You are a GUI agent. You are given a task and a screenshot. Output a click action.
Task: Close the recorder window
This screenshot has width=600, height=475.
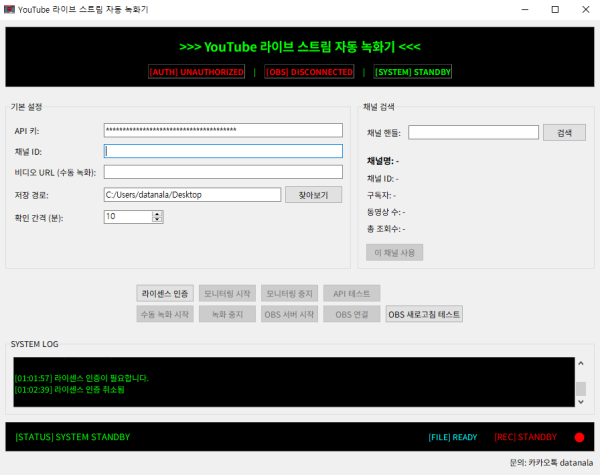[585, 9]
